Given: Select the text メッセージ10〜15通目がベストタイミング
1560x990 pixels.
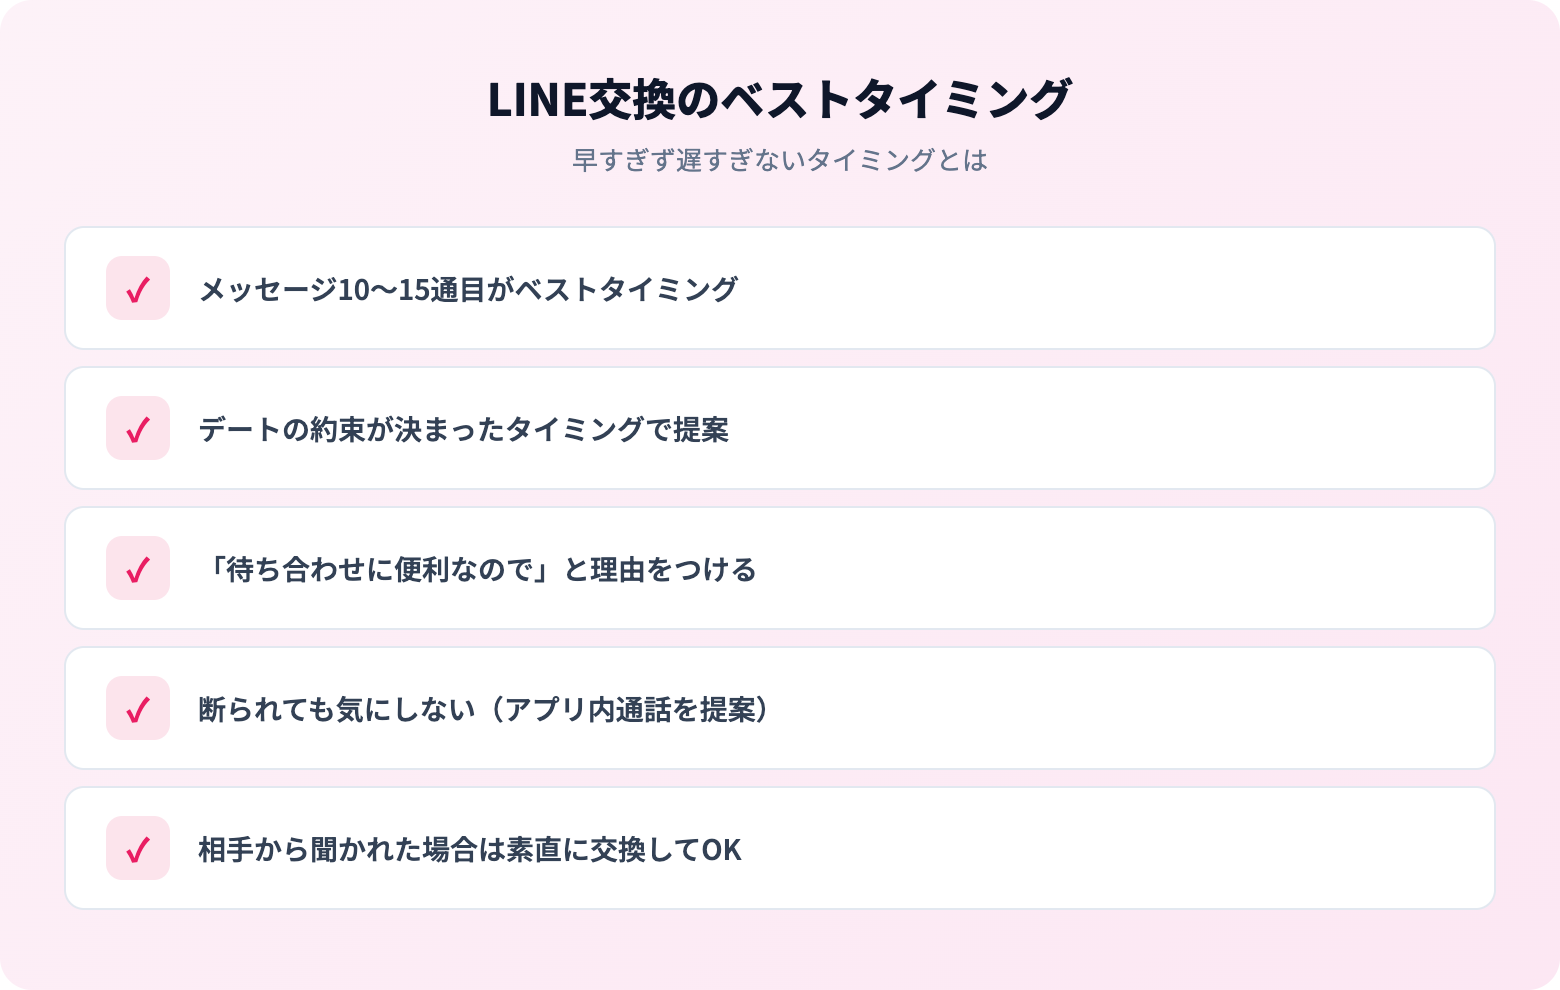Looking at the screenshot, I should click(468, 289).
